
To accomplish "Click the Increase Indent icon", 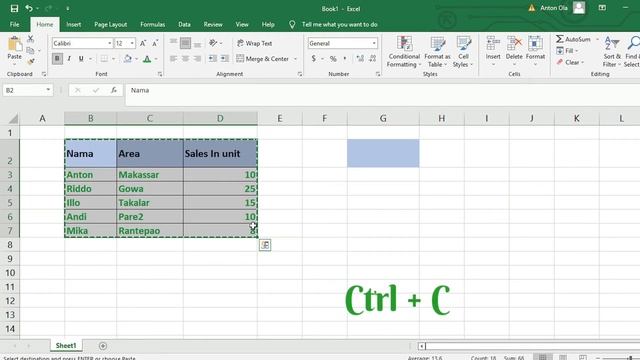I will (x=225, y=59).
